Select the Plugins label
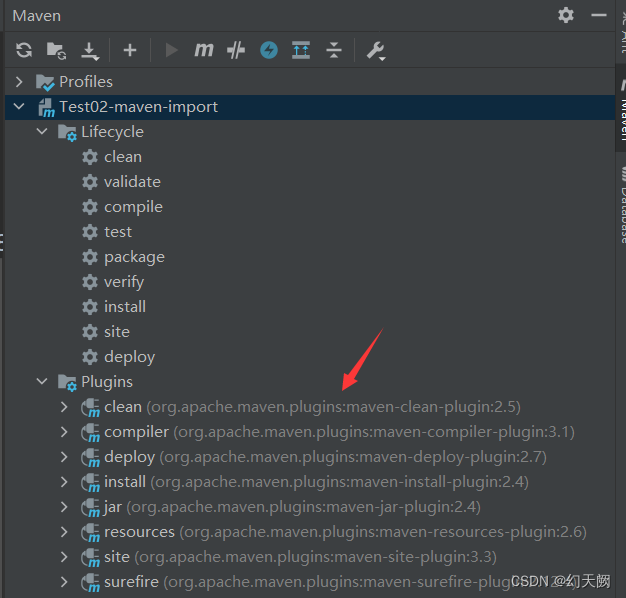Image resolution: width=626 pixels, height=598 pixels. click(107, 382)
